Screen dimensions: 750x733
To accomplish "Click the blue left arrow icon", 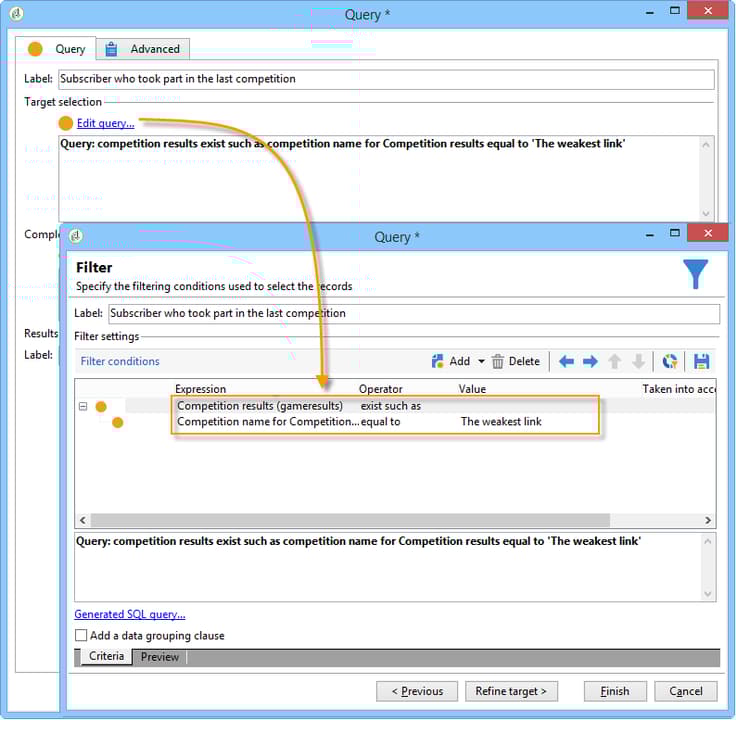I will (566, 361).
